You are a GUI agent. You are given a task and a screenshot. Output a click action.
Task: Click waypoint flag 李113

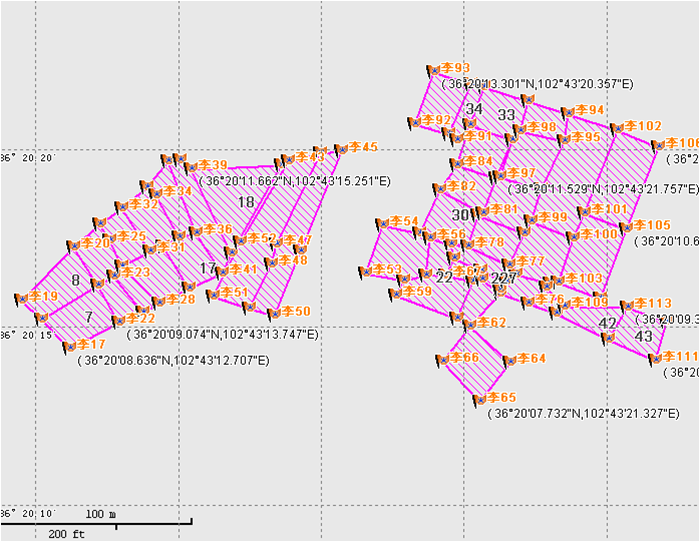pos(629,304)
